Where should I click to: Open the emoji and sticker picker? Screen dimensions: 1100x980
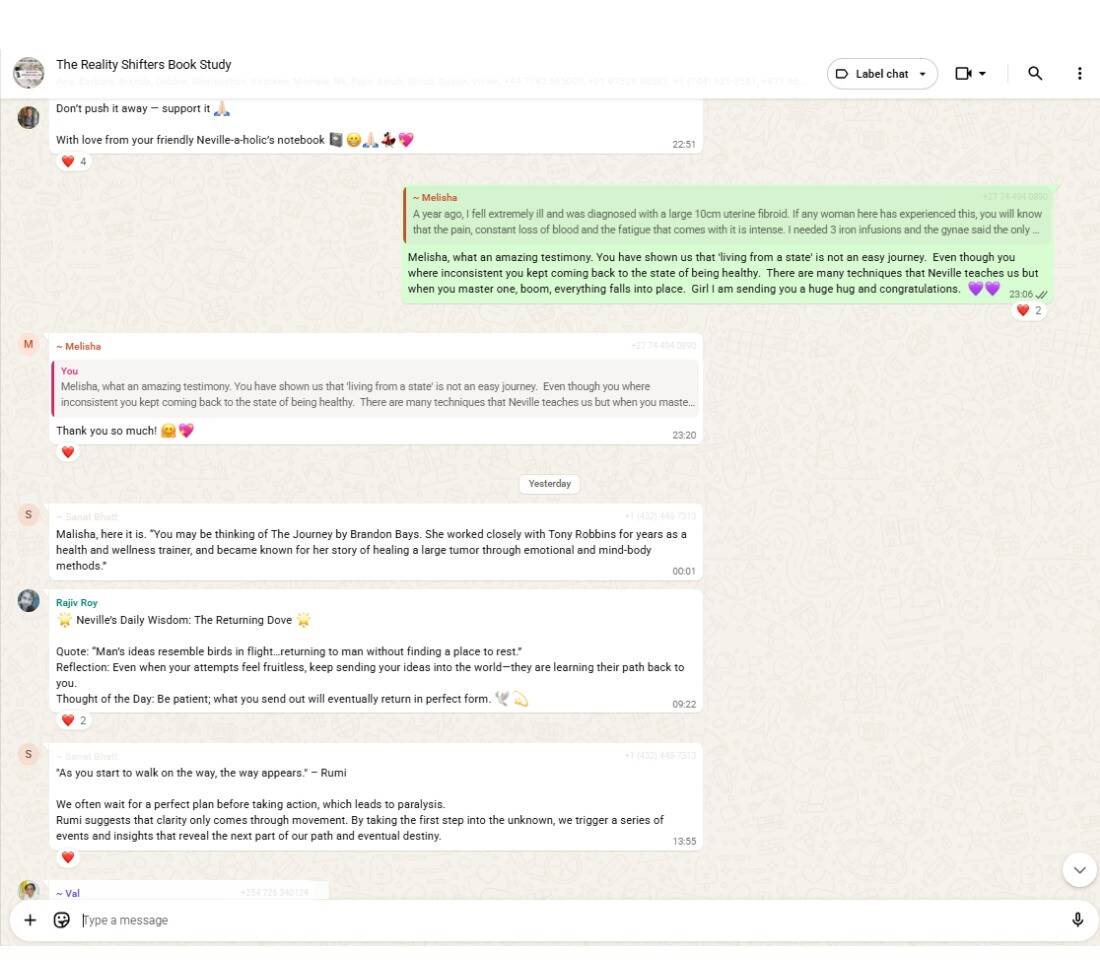(62, 920)
